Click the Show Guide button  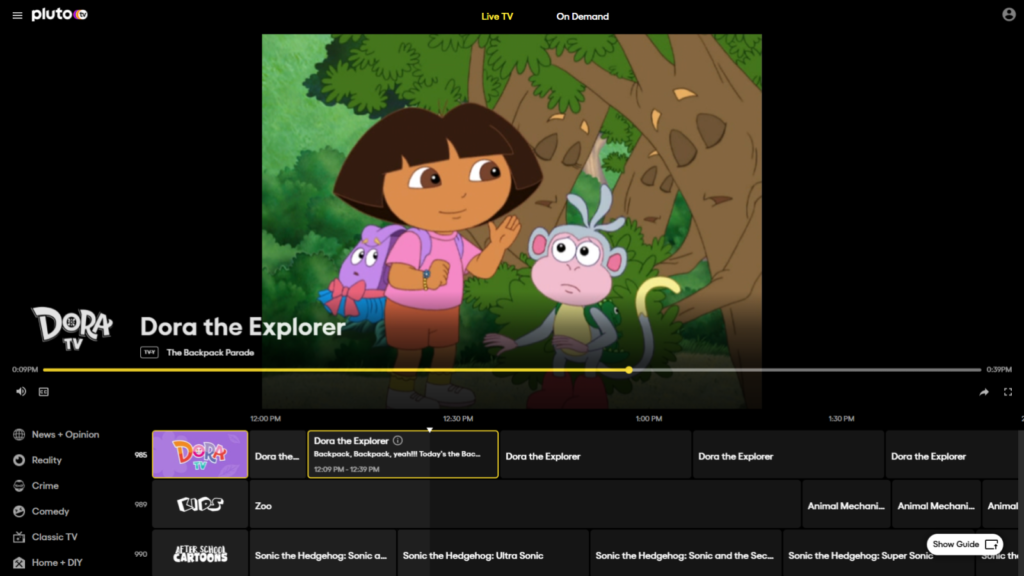click(964, 544)
